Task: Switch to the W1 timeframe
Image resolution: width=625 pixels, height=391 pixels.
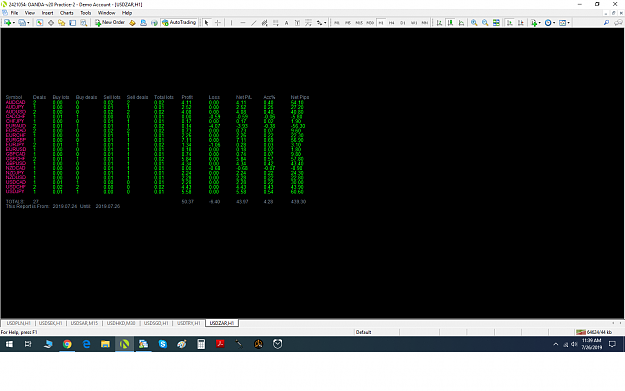Action: coord(414,23)
